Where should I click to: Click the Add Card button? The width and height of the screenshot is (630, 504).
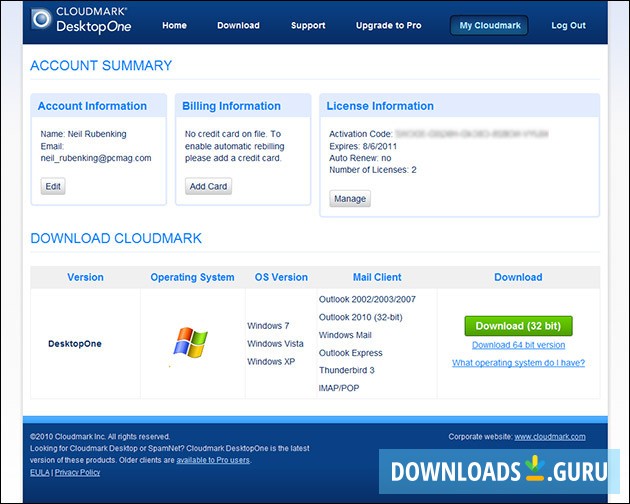(208, 186)
